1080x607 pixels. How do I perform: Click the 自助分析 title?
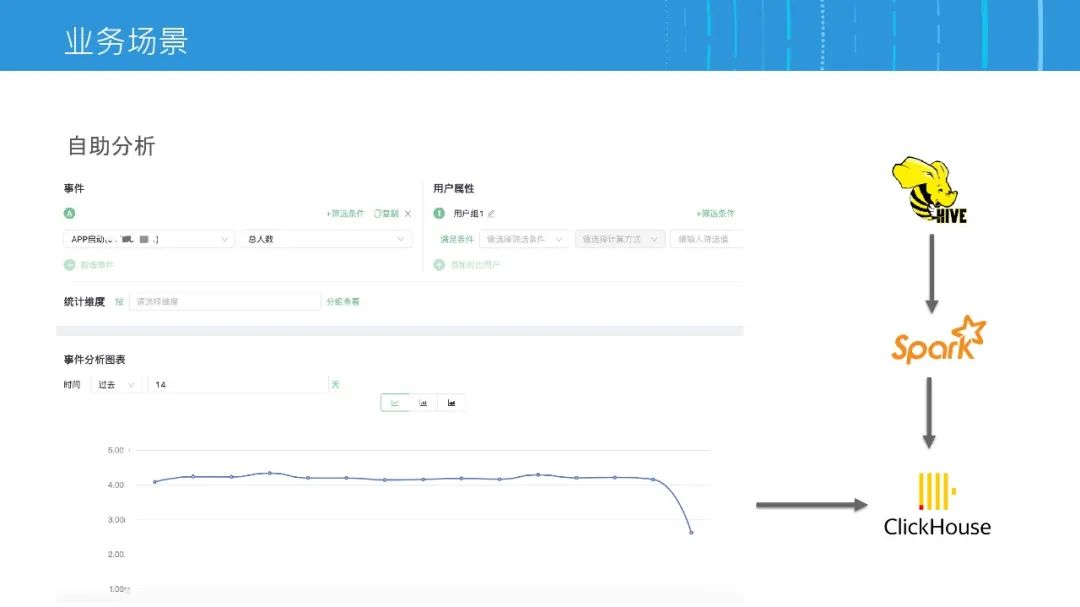click(111, 146)
